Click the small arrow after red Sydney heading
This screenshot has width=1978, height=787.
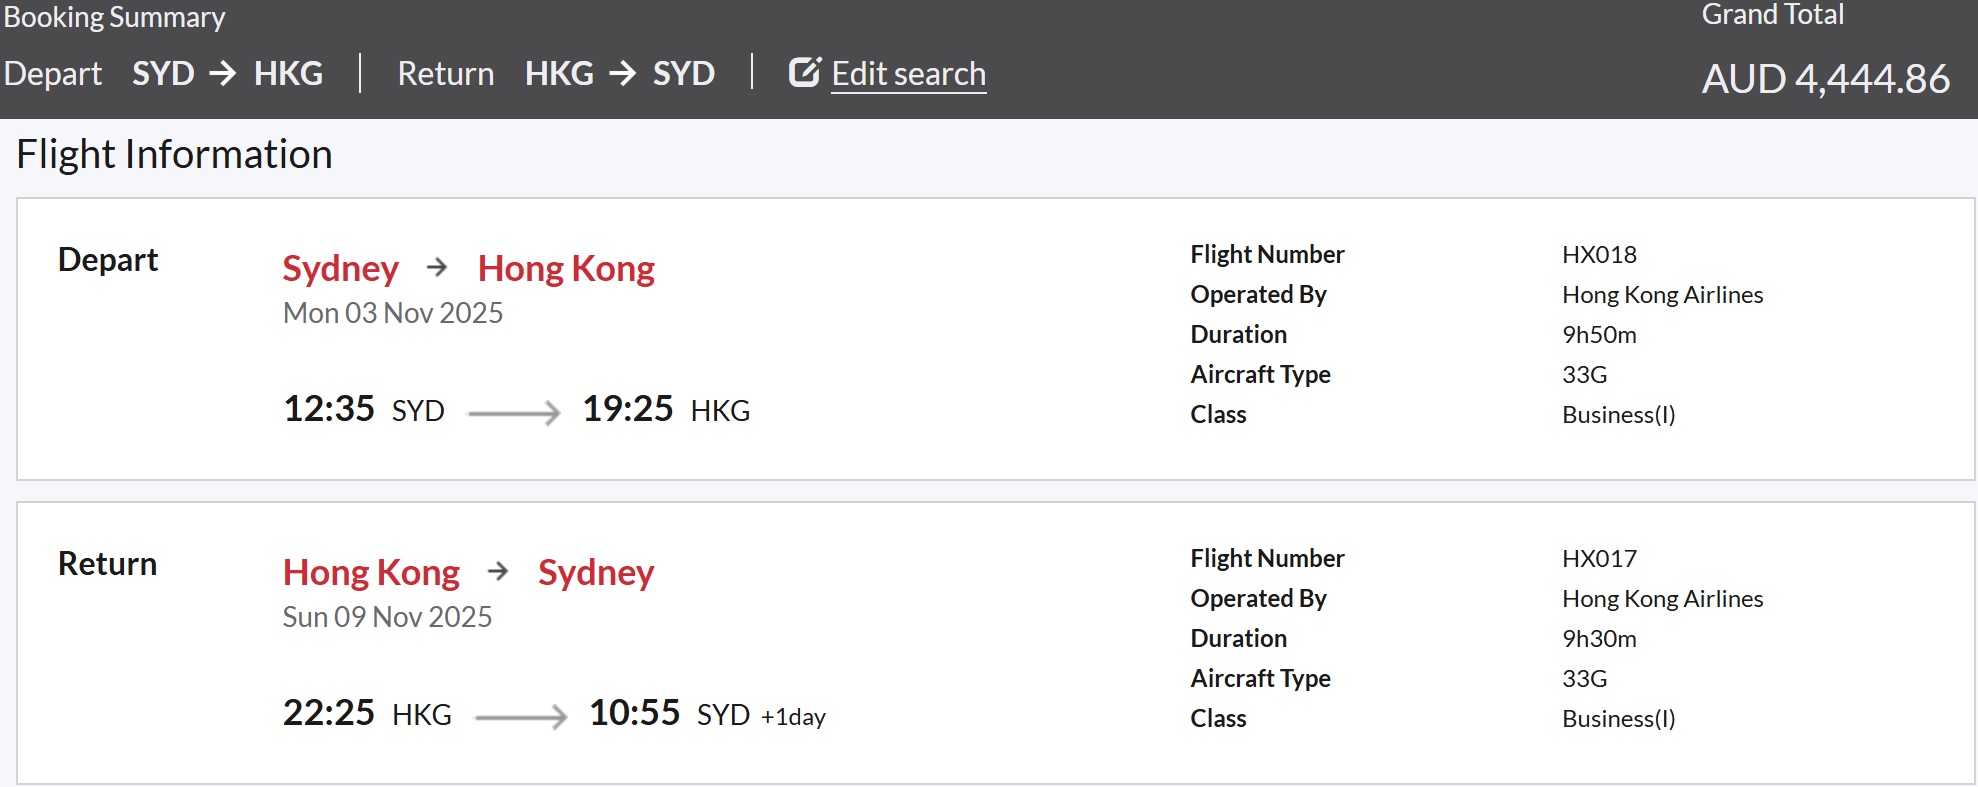(437, 267)
